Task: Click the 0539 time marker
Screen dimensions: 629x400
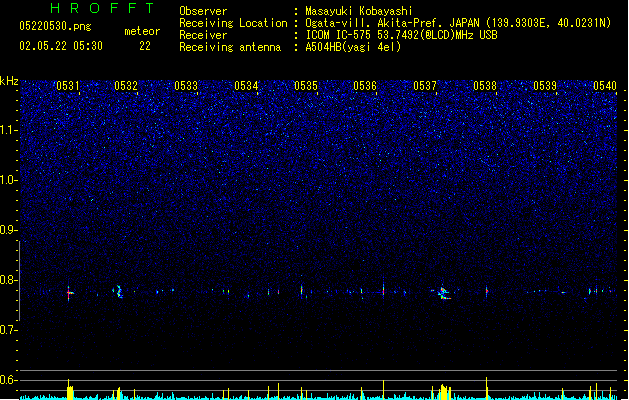Action: pyautogui.click(x=545, y=86)
